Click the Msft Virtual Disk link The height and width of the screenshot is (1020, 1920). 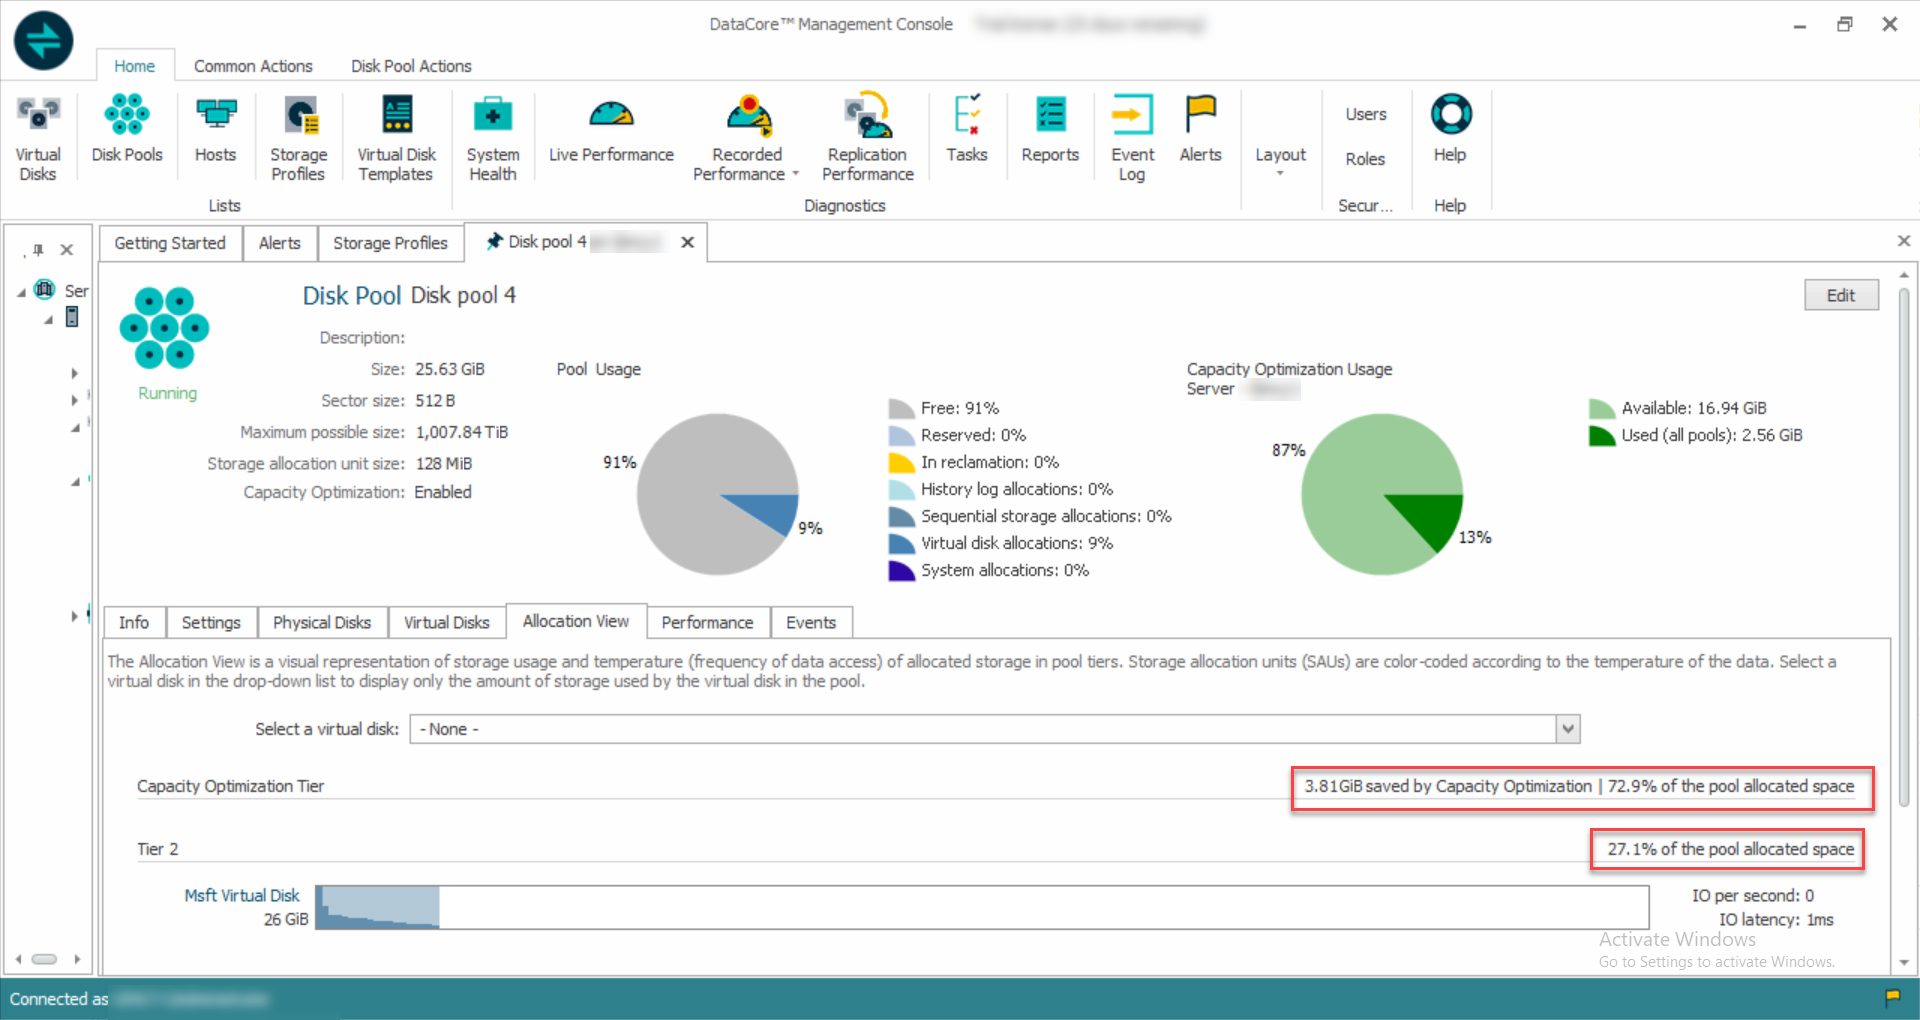[x=242, y=895]
